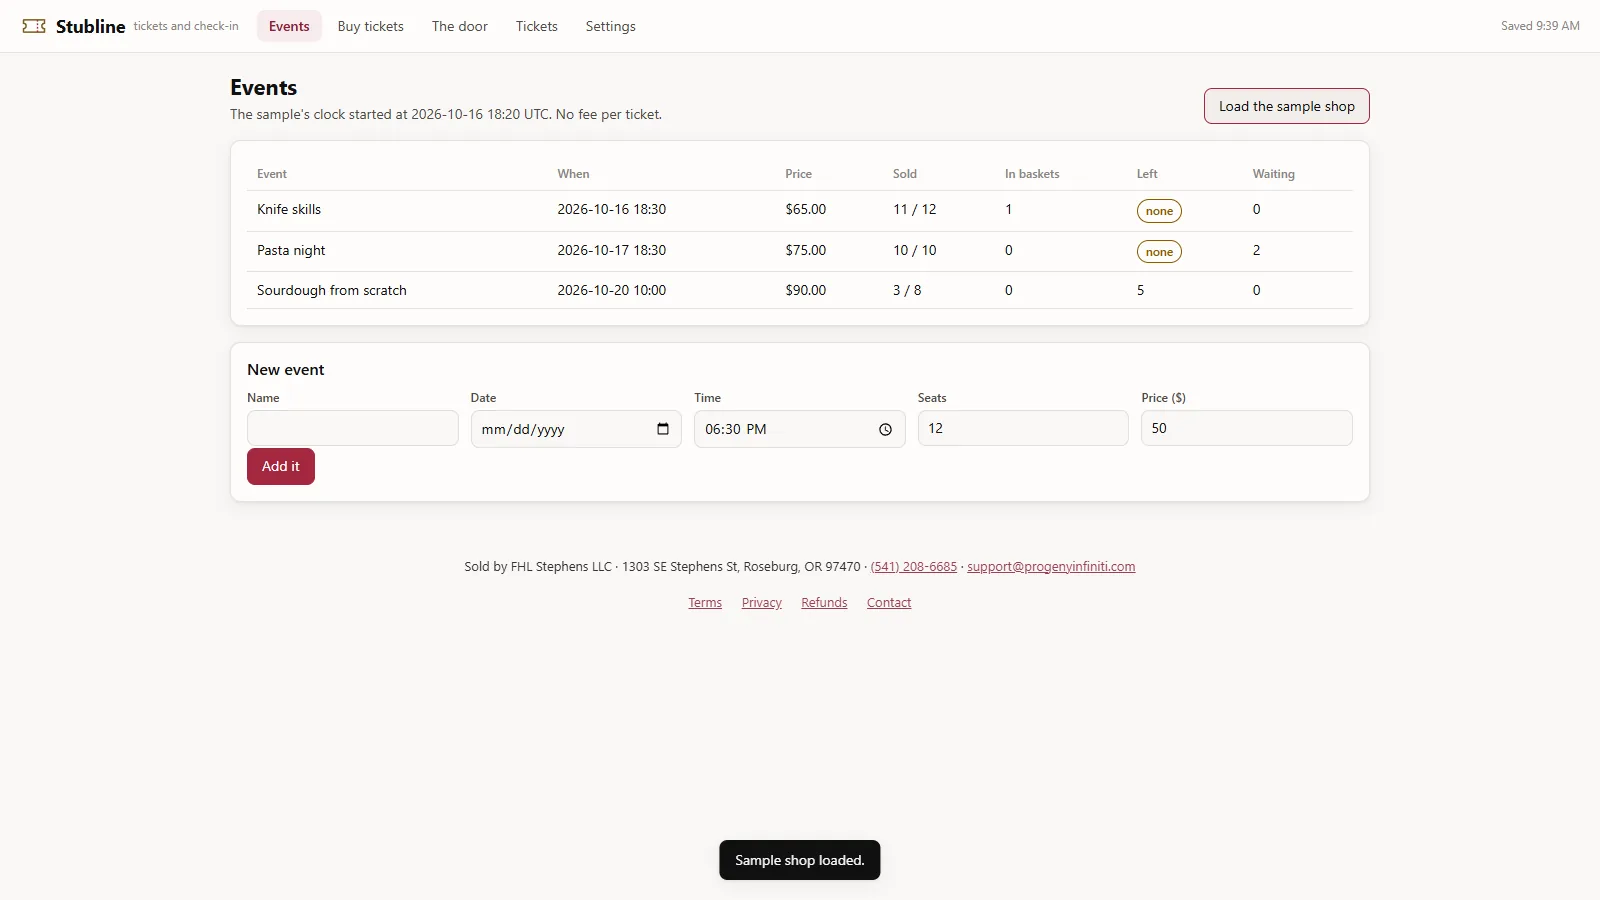Viewport: 1600px width, 900px height.
Task: Click the Time field showing 06:30 PM
Action: [x=800, y=429]
